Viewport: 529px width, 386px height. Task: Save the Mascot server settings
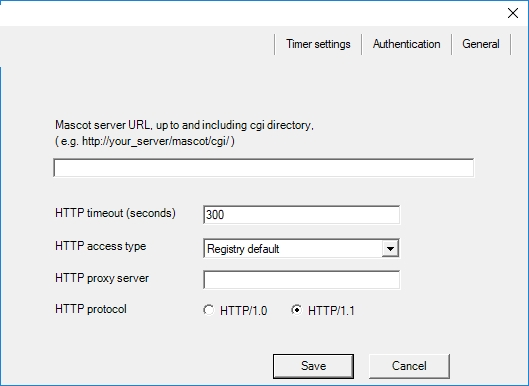point(313,366)
